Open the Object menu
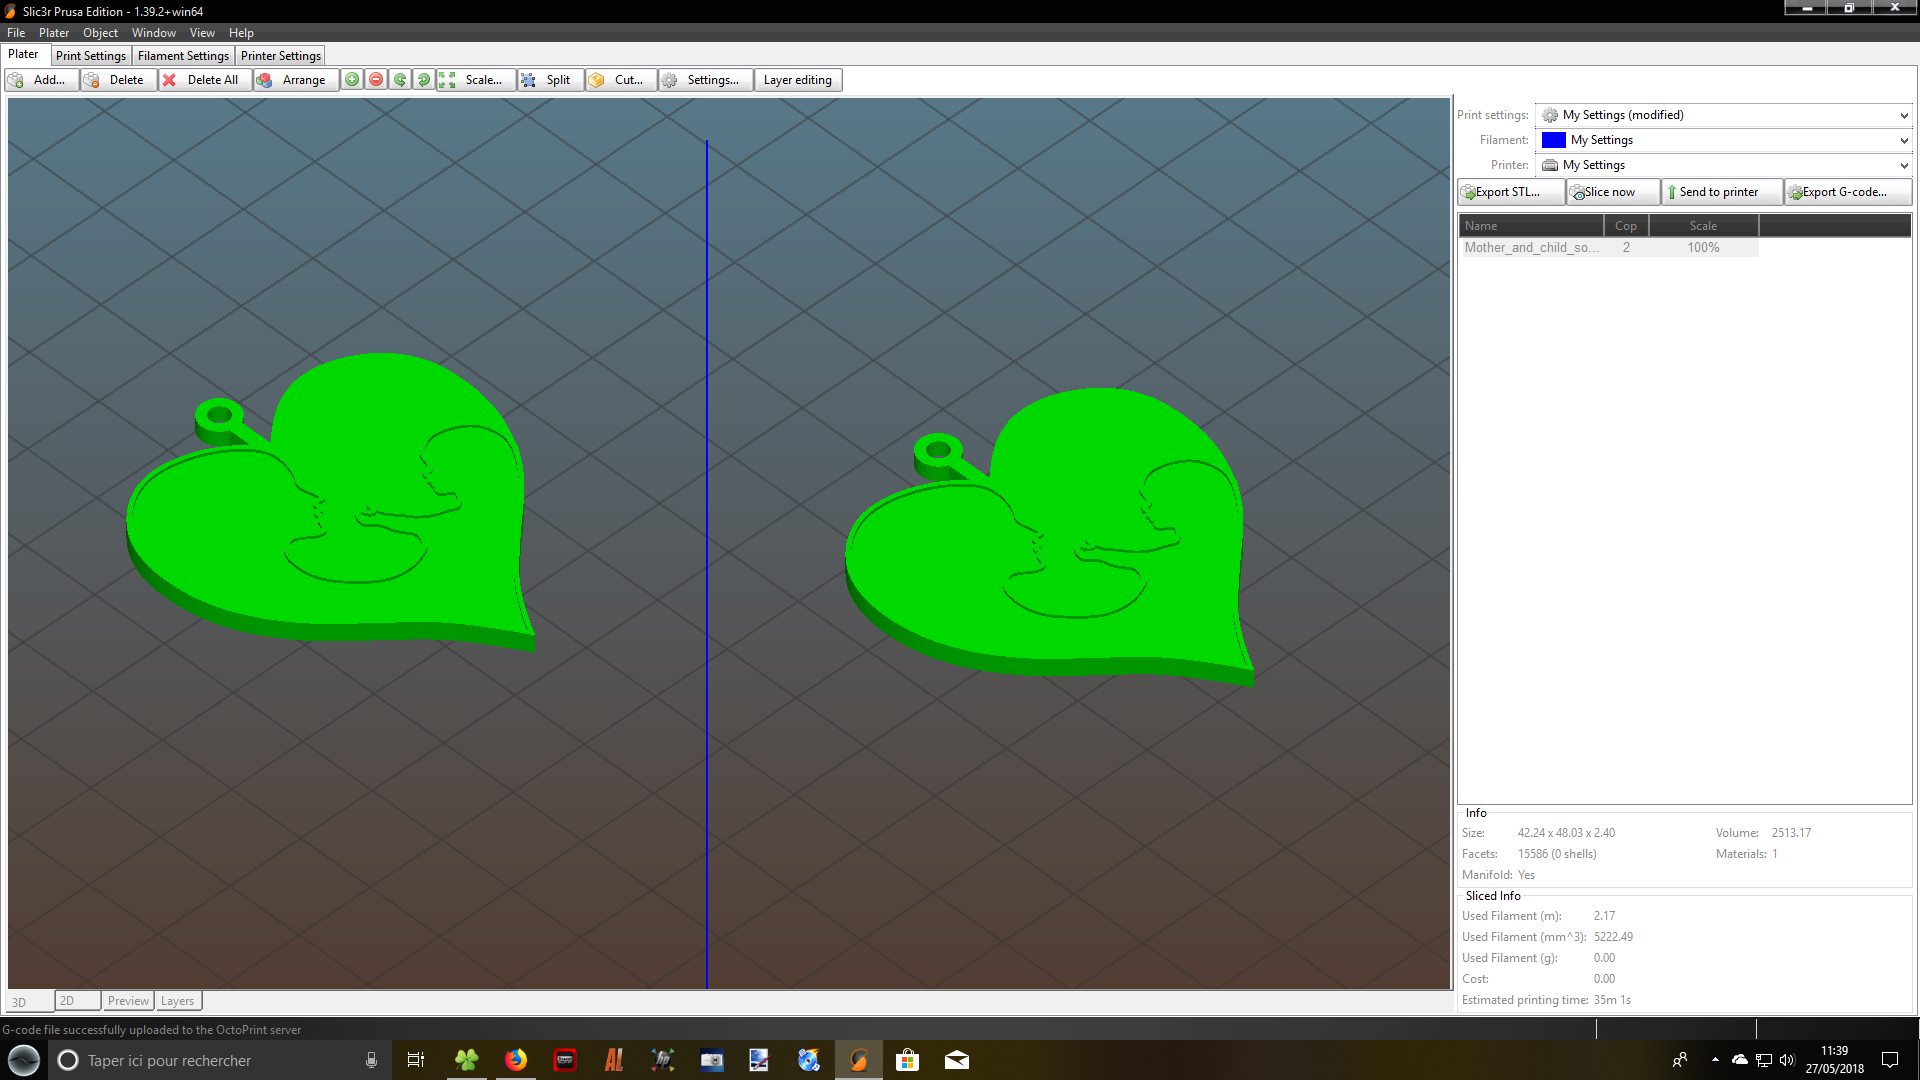Viewport: 1920px width, 1080px height. (x=100, y=33)
